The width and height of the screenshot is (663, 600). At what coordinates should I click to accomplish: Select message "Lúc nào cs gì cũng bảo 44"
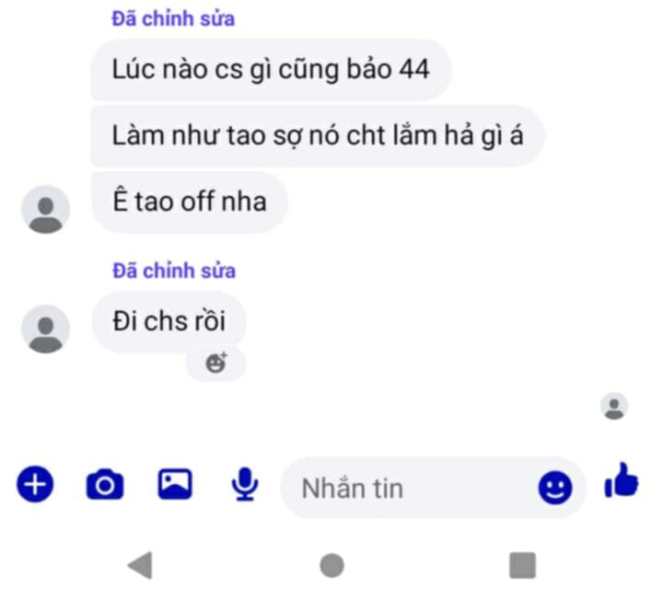click(x=271, y=70)
